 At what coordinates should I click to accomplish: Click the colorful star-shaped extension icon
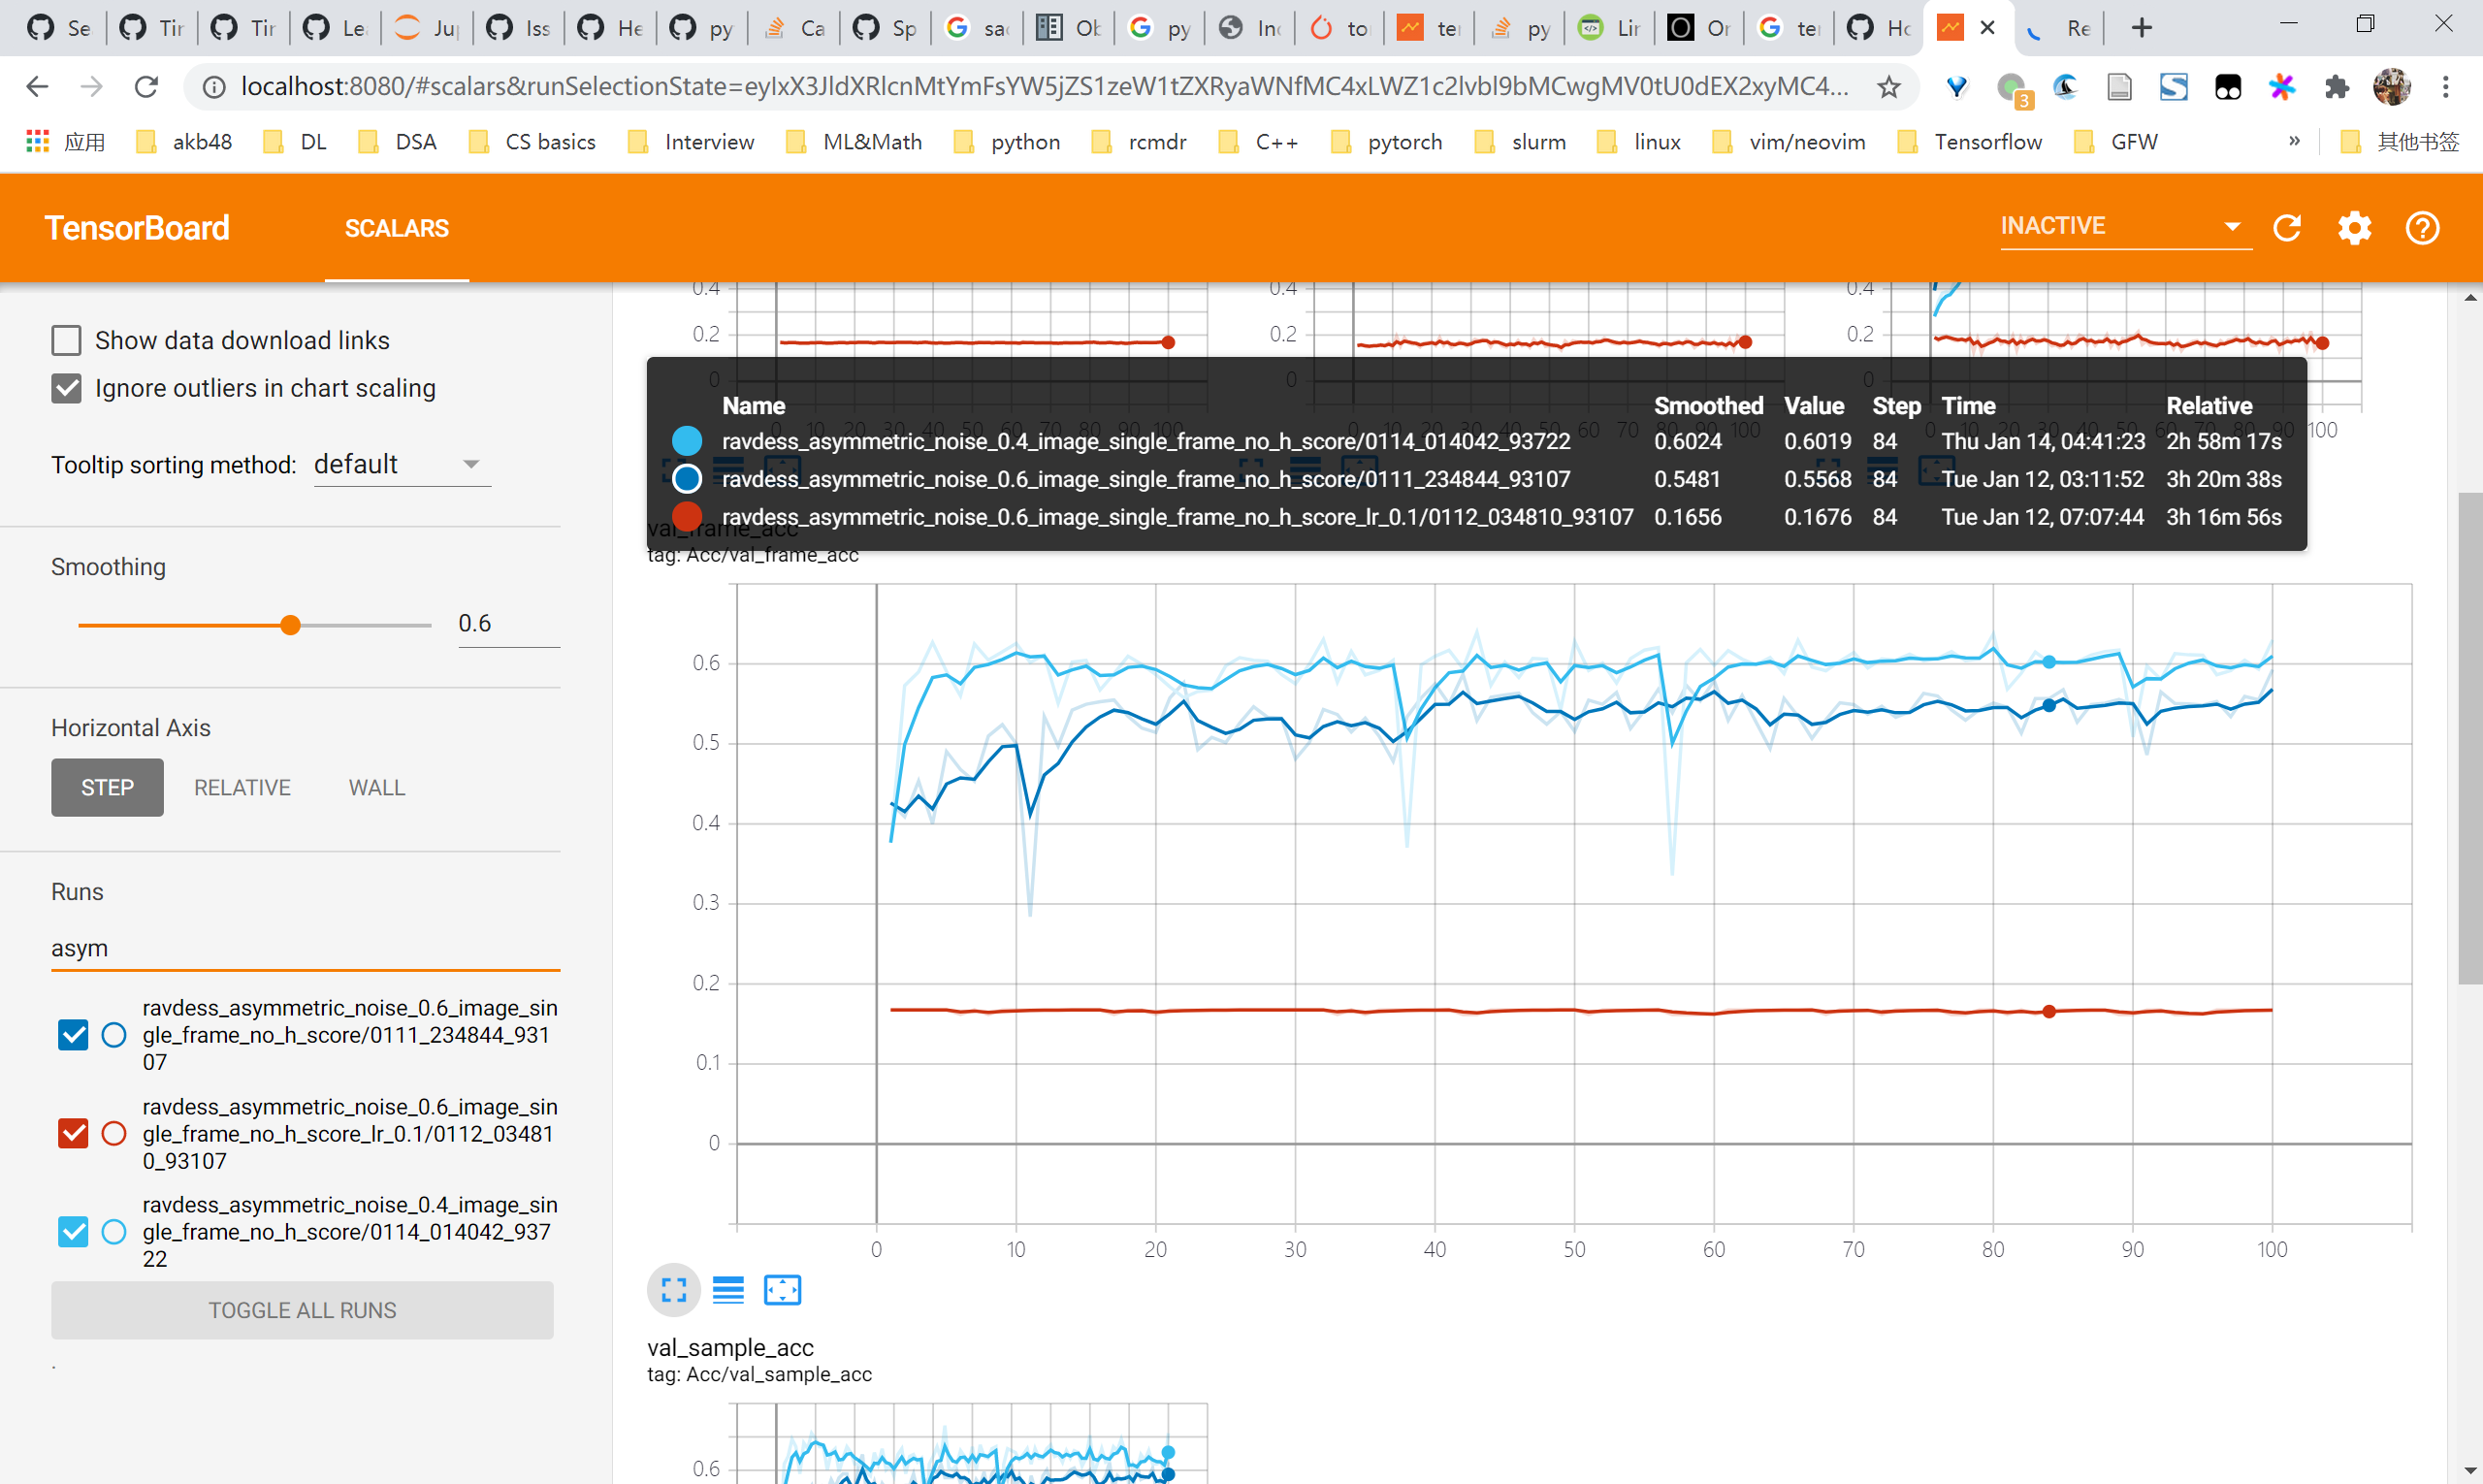2282,87
